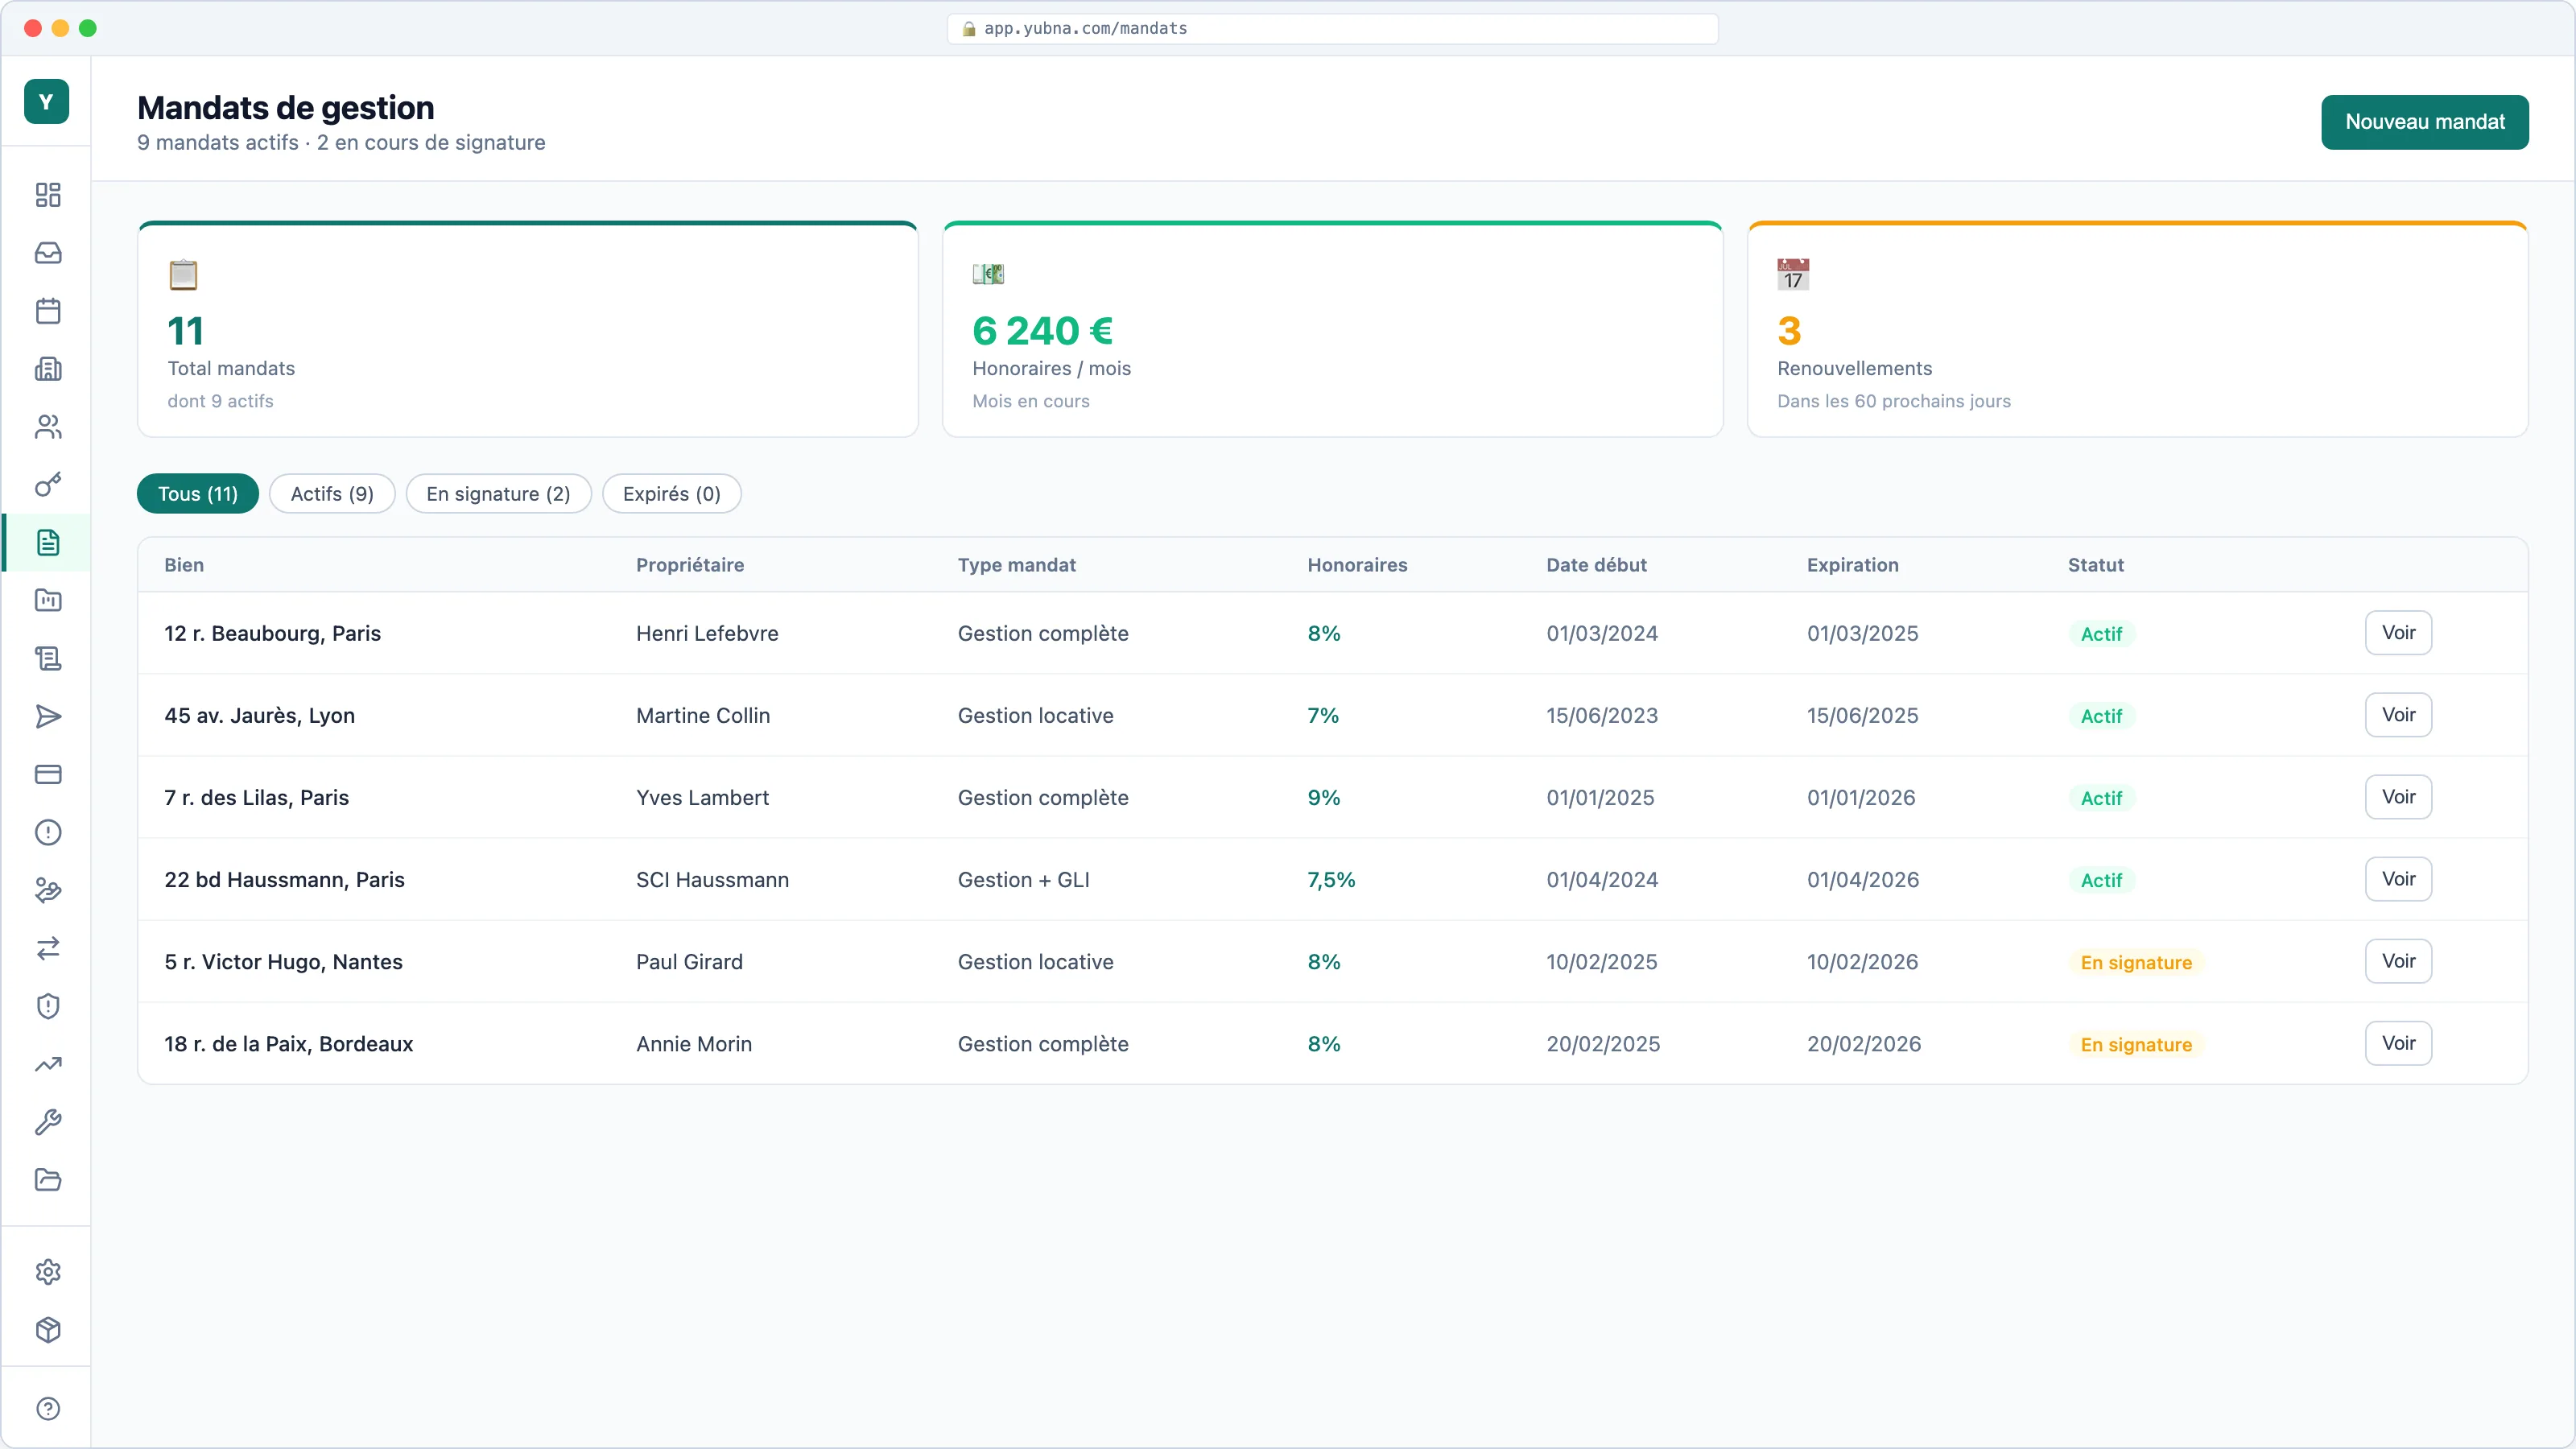Open the people contacts icon in sidebar

point(48,427)
